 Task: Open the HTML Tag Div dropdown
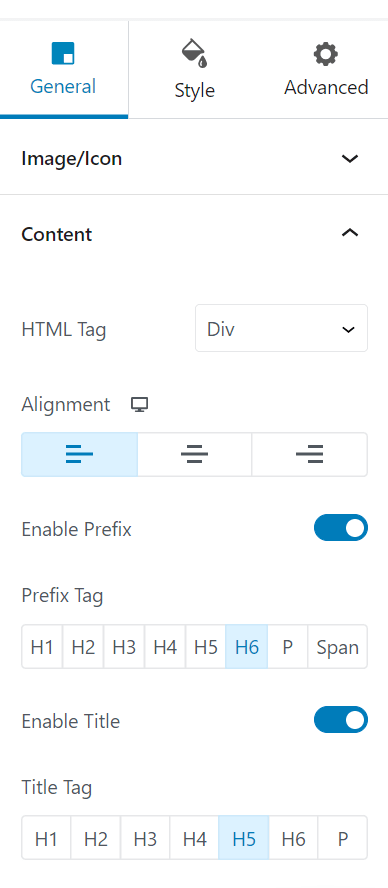point(282,328)
